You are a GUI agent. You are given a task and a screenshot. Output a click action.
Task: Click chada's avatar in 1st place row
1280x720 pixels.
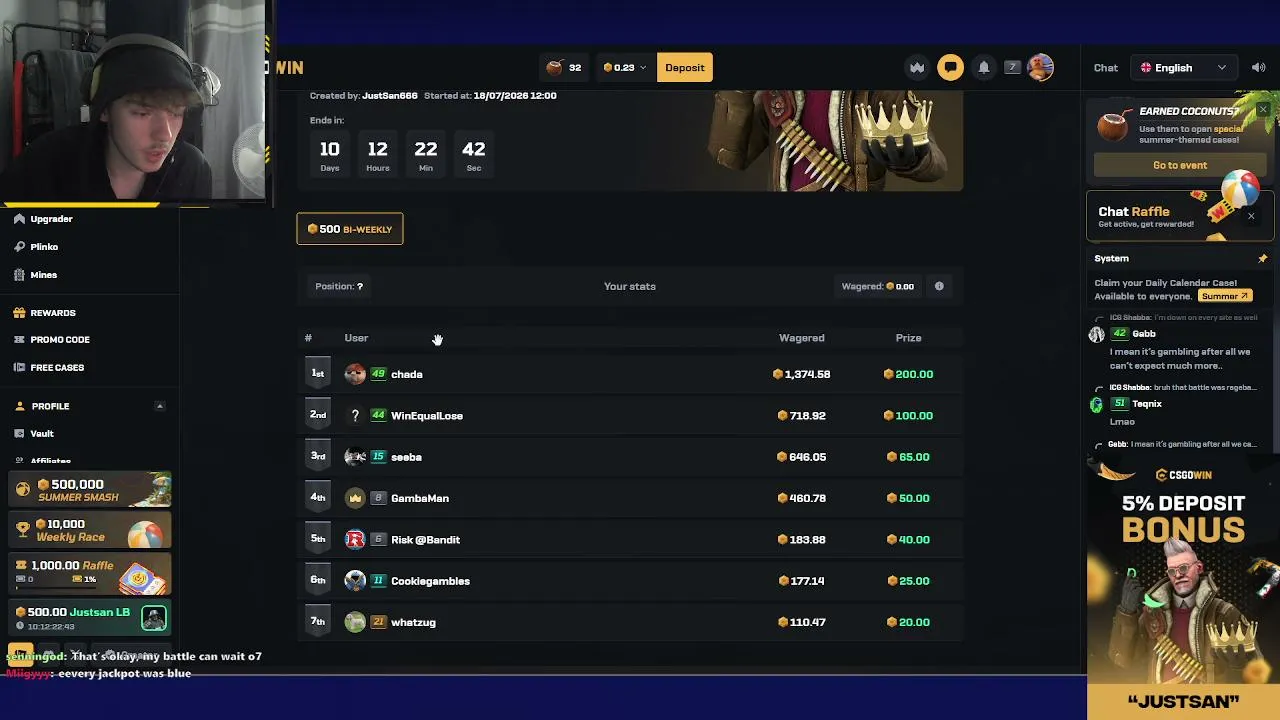click(355, 374)
